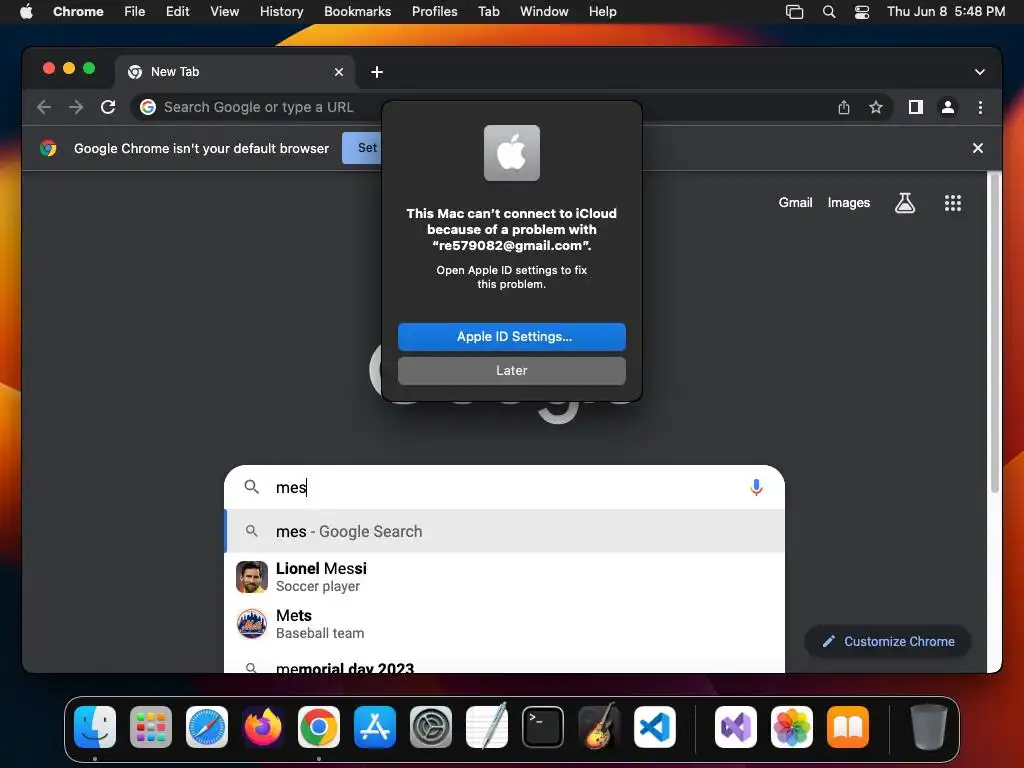Launch GarageBand from the Dock
This screenshot has height=768, width=1024.
pyautogui.click(x=598, y=726)
